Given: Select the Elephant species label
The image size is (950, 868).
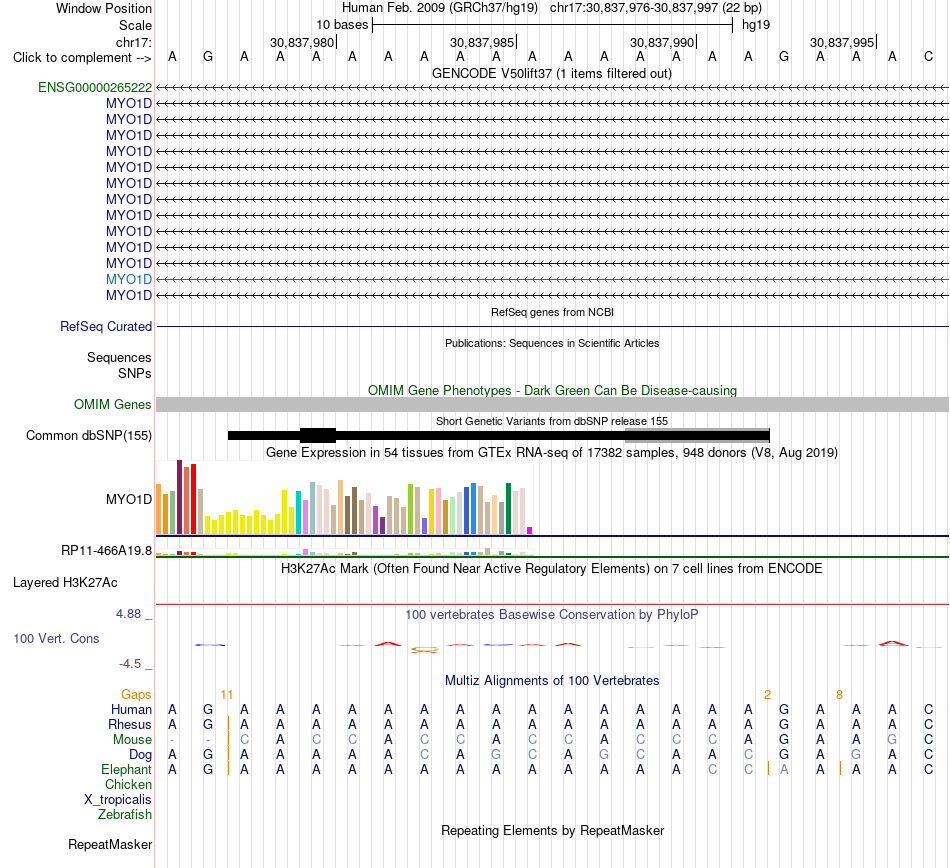Looking at the screenshot, I should 126,769.
